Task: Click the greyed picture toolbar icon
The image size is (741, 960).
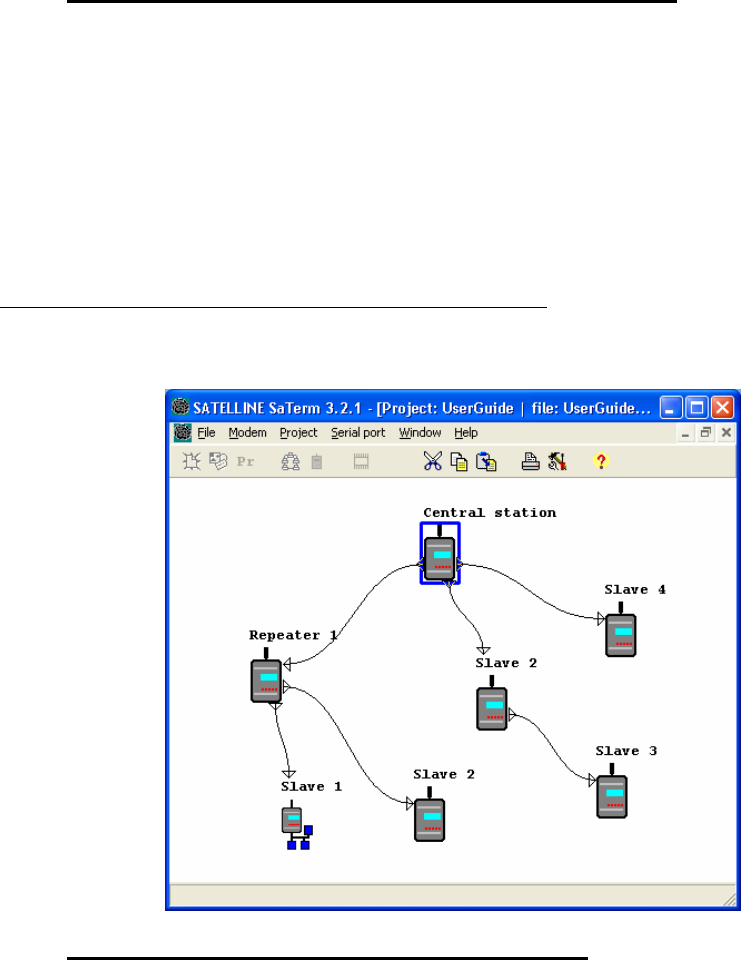Action: pyautogui.click(x=218, y=460)
